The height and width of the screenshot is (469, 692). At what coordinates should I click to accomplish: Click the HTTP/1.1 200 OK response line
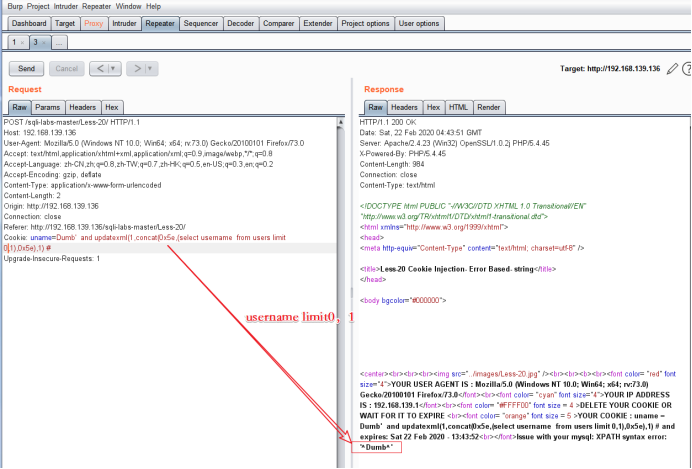(388, 122)
